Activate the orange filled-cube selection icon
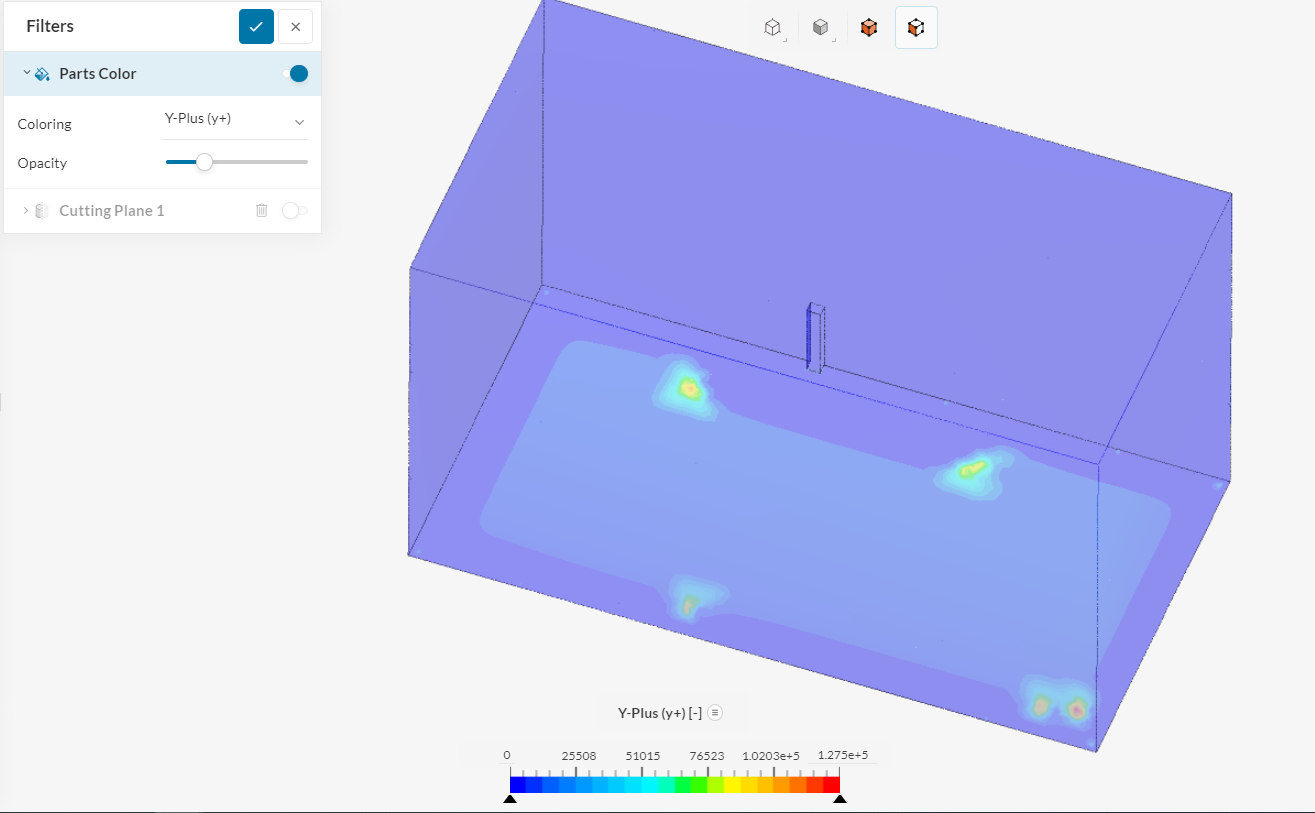1315x813 pixels. [x=869, y=28]
